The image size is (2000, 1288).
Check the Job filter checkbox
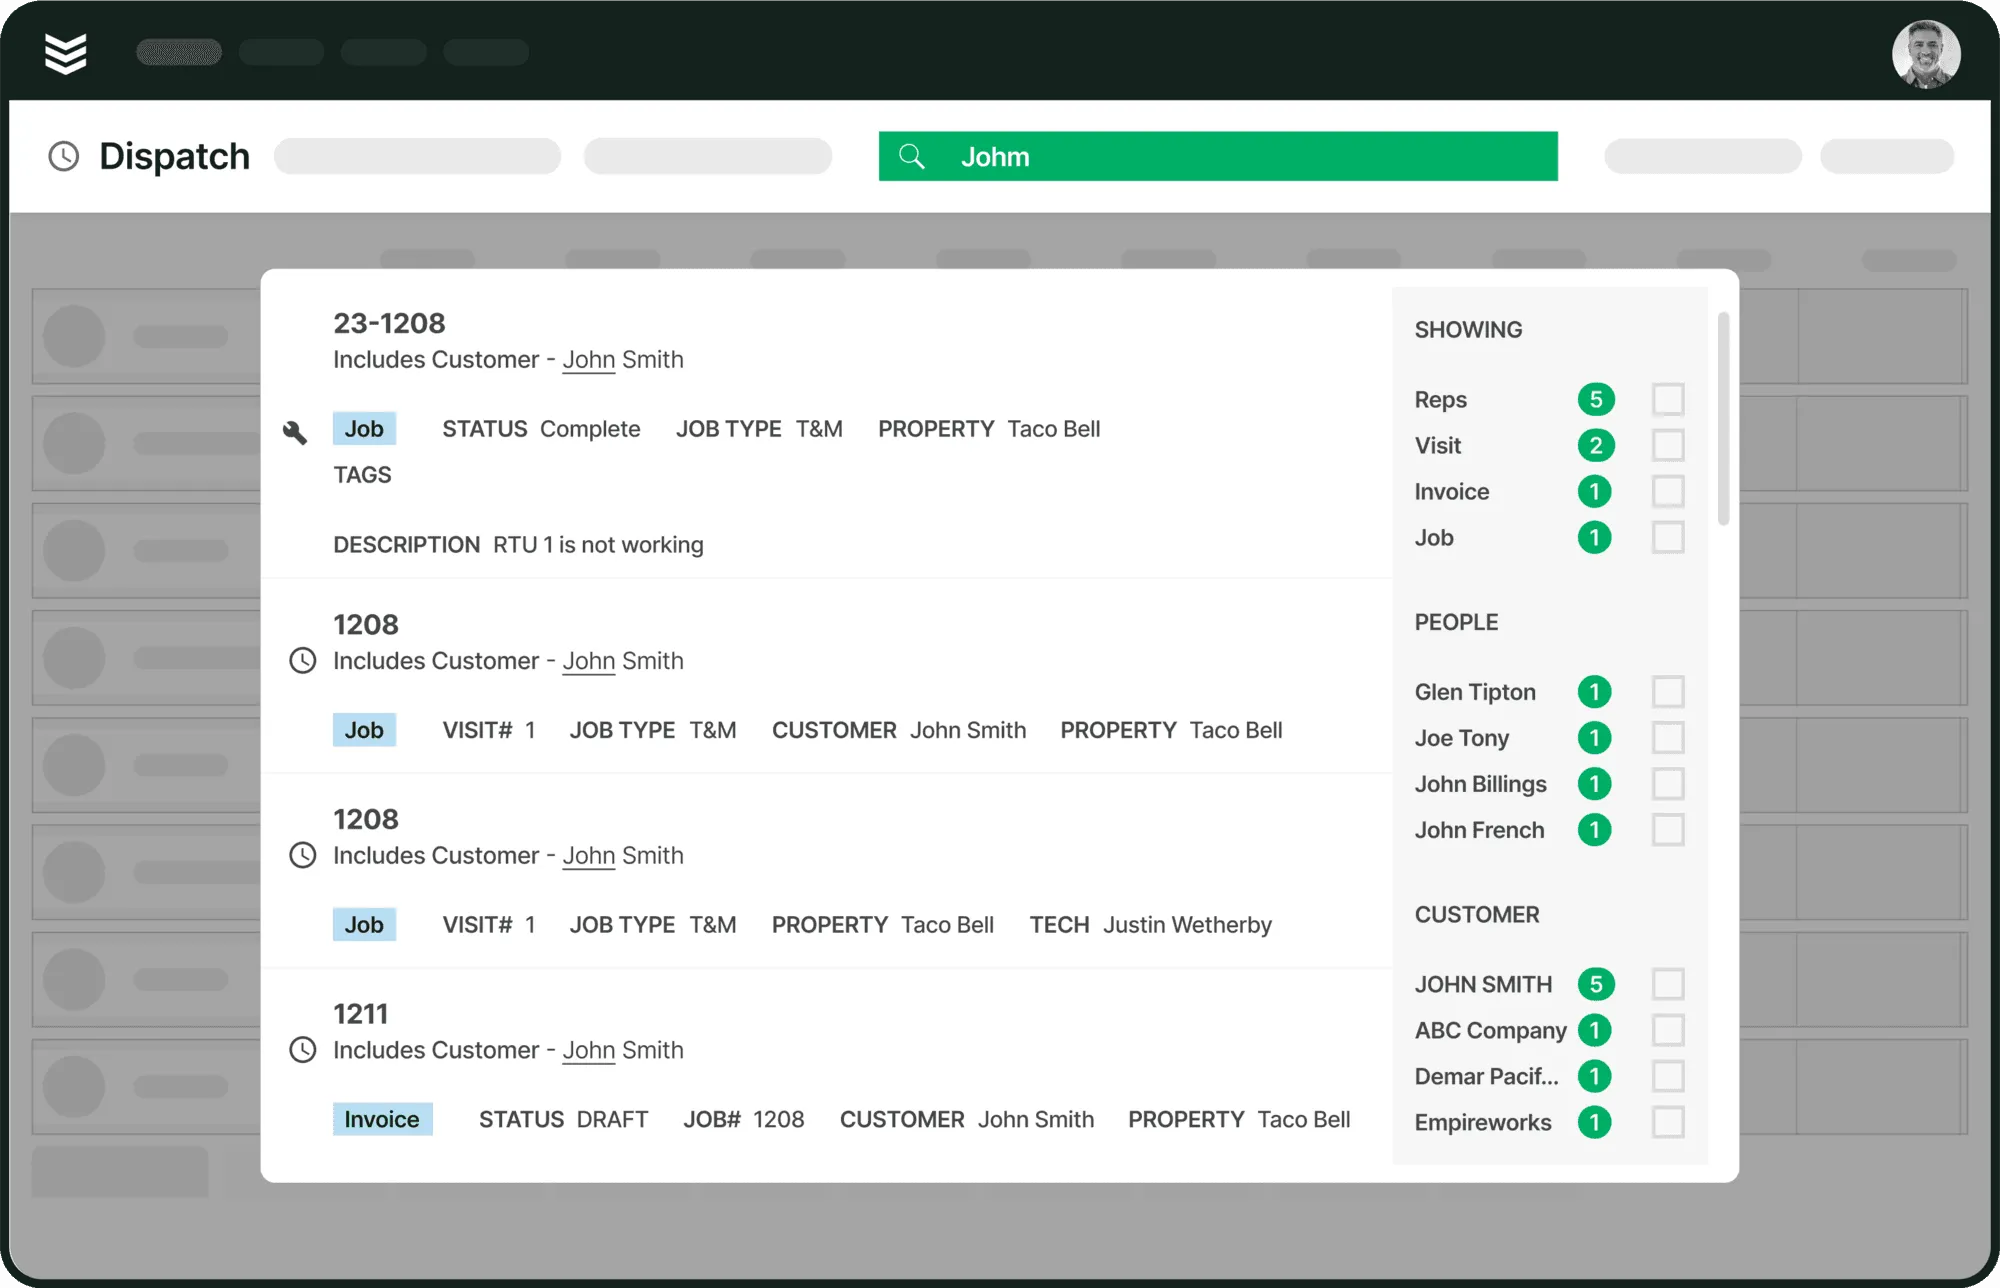point(1668,537)
